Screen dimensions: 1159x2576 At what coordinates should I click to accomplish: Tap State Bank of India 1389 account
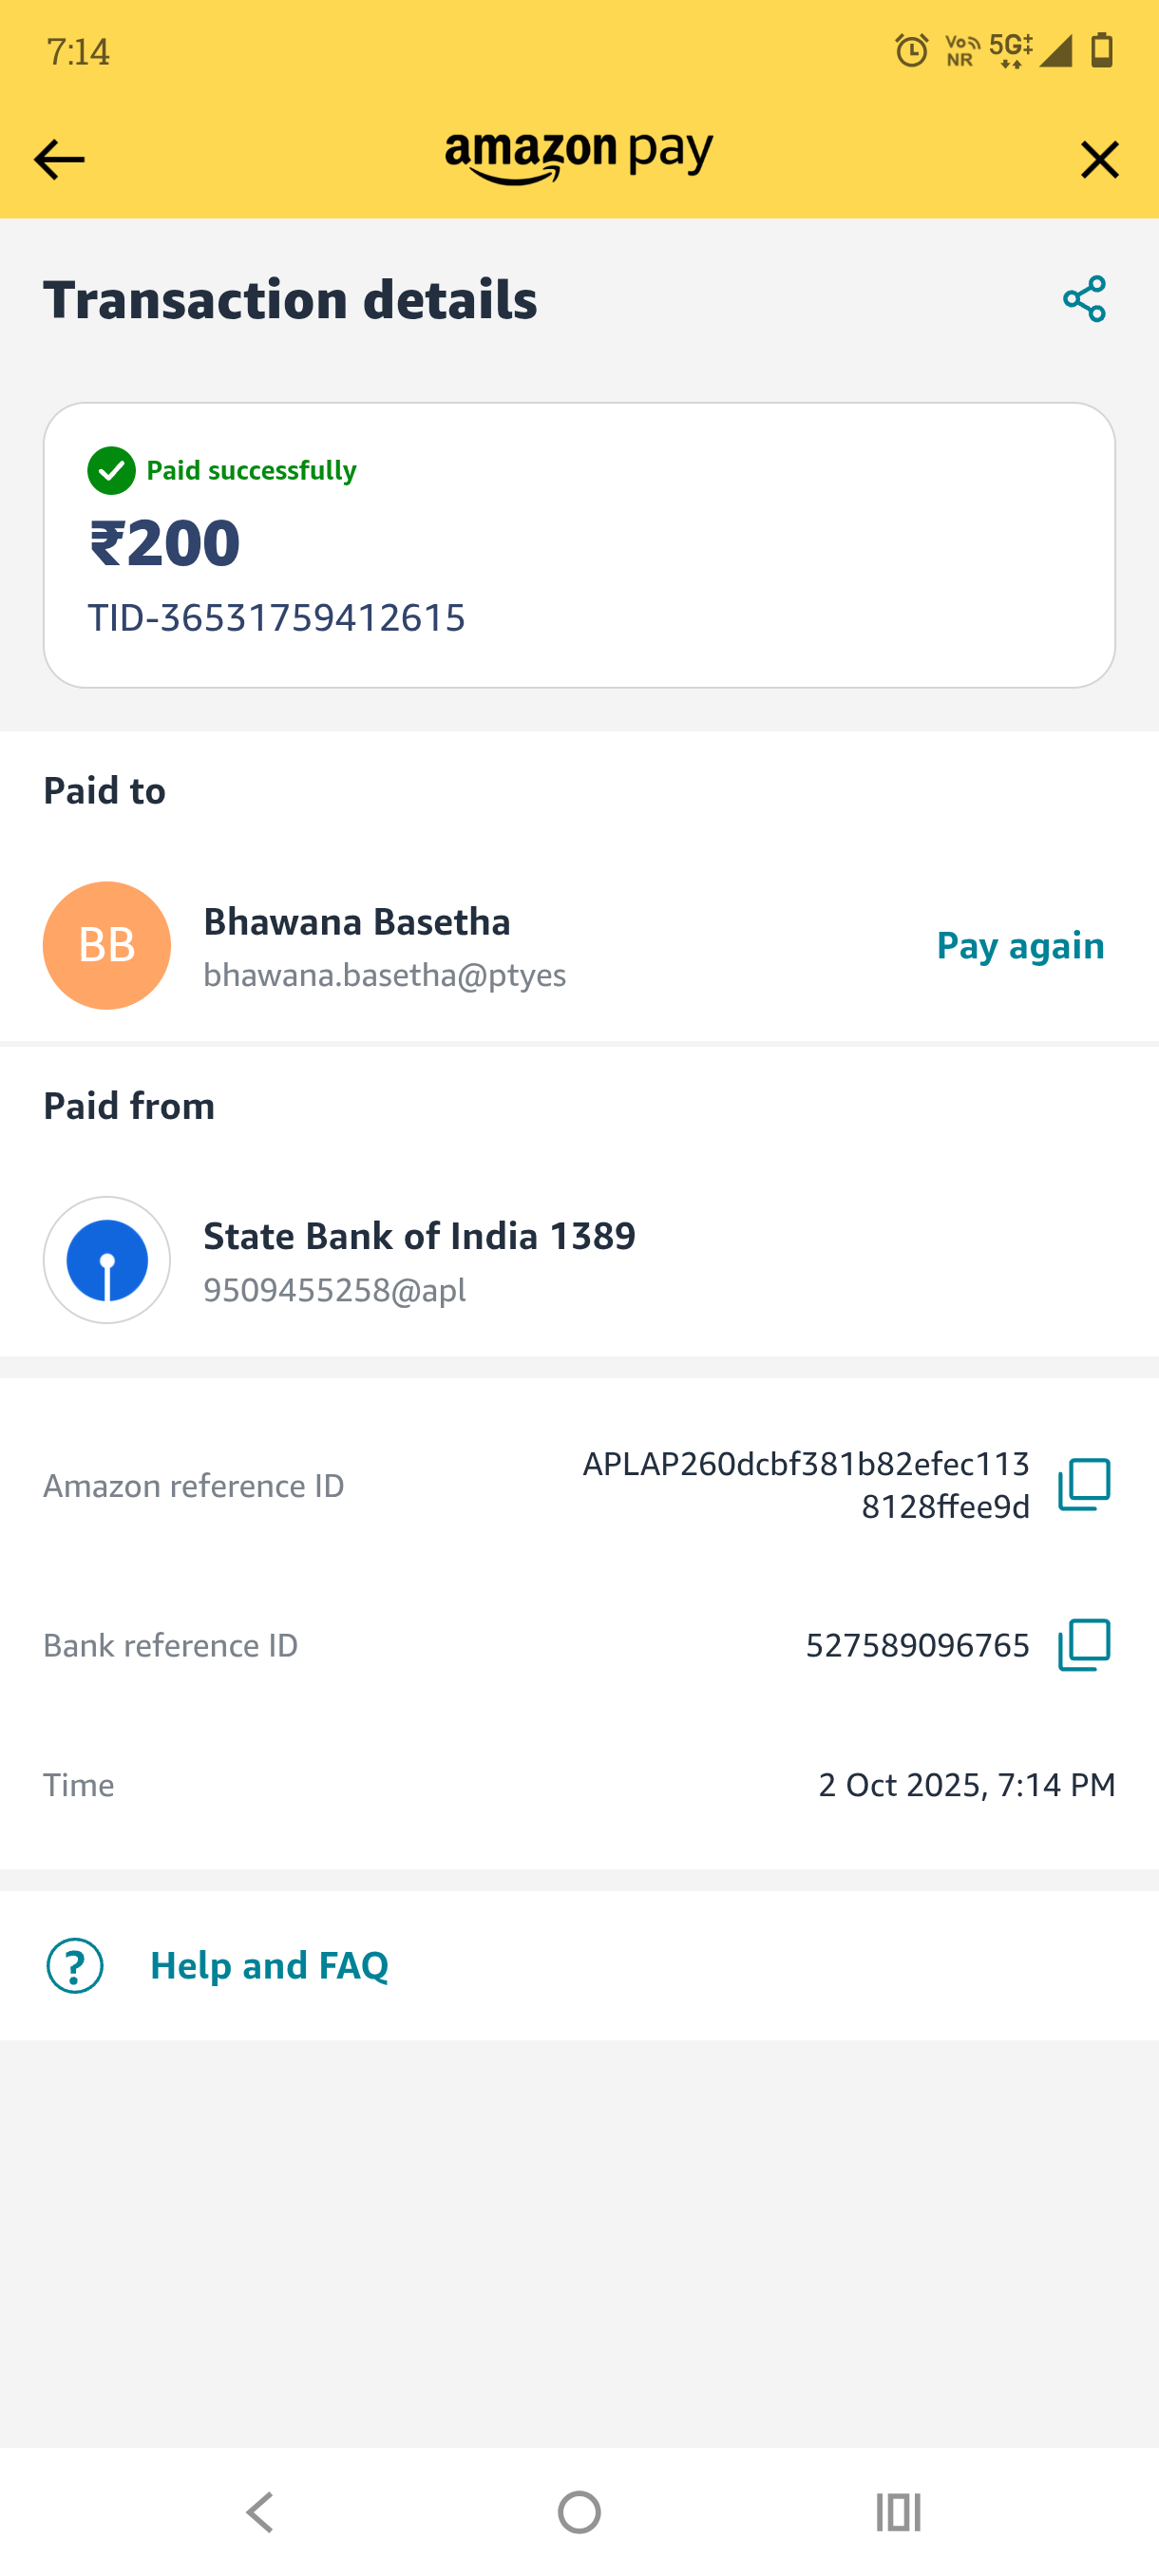coord(419,1236)
